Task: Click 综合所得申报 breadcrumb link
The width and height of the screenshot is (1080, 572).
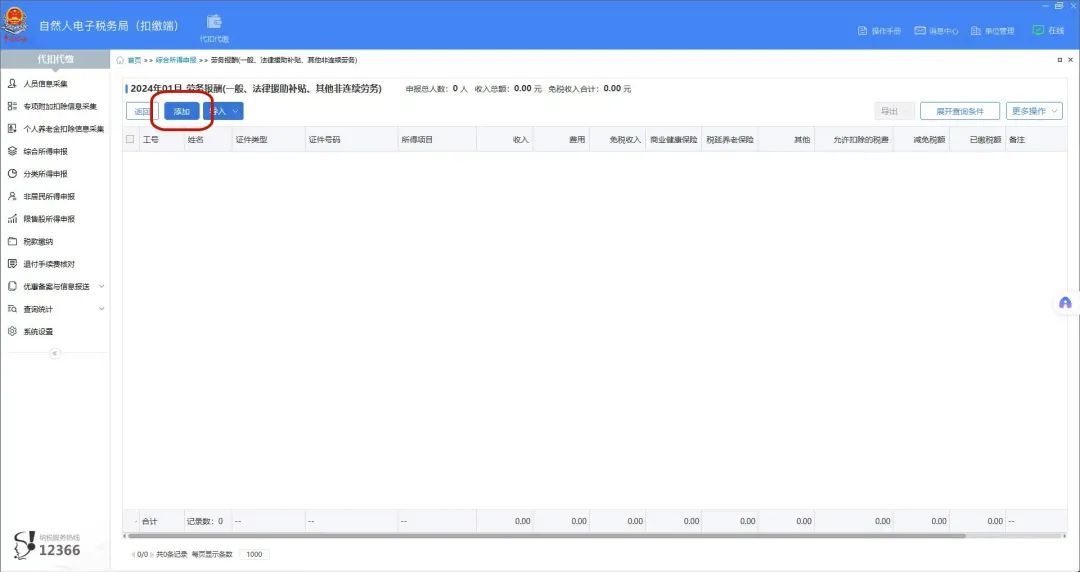Action: pos(176,61)
